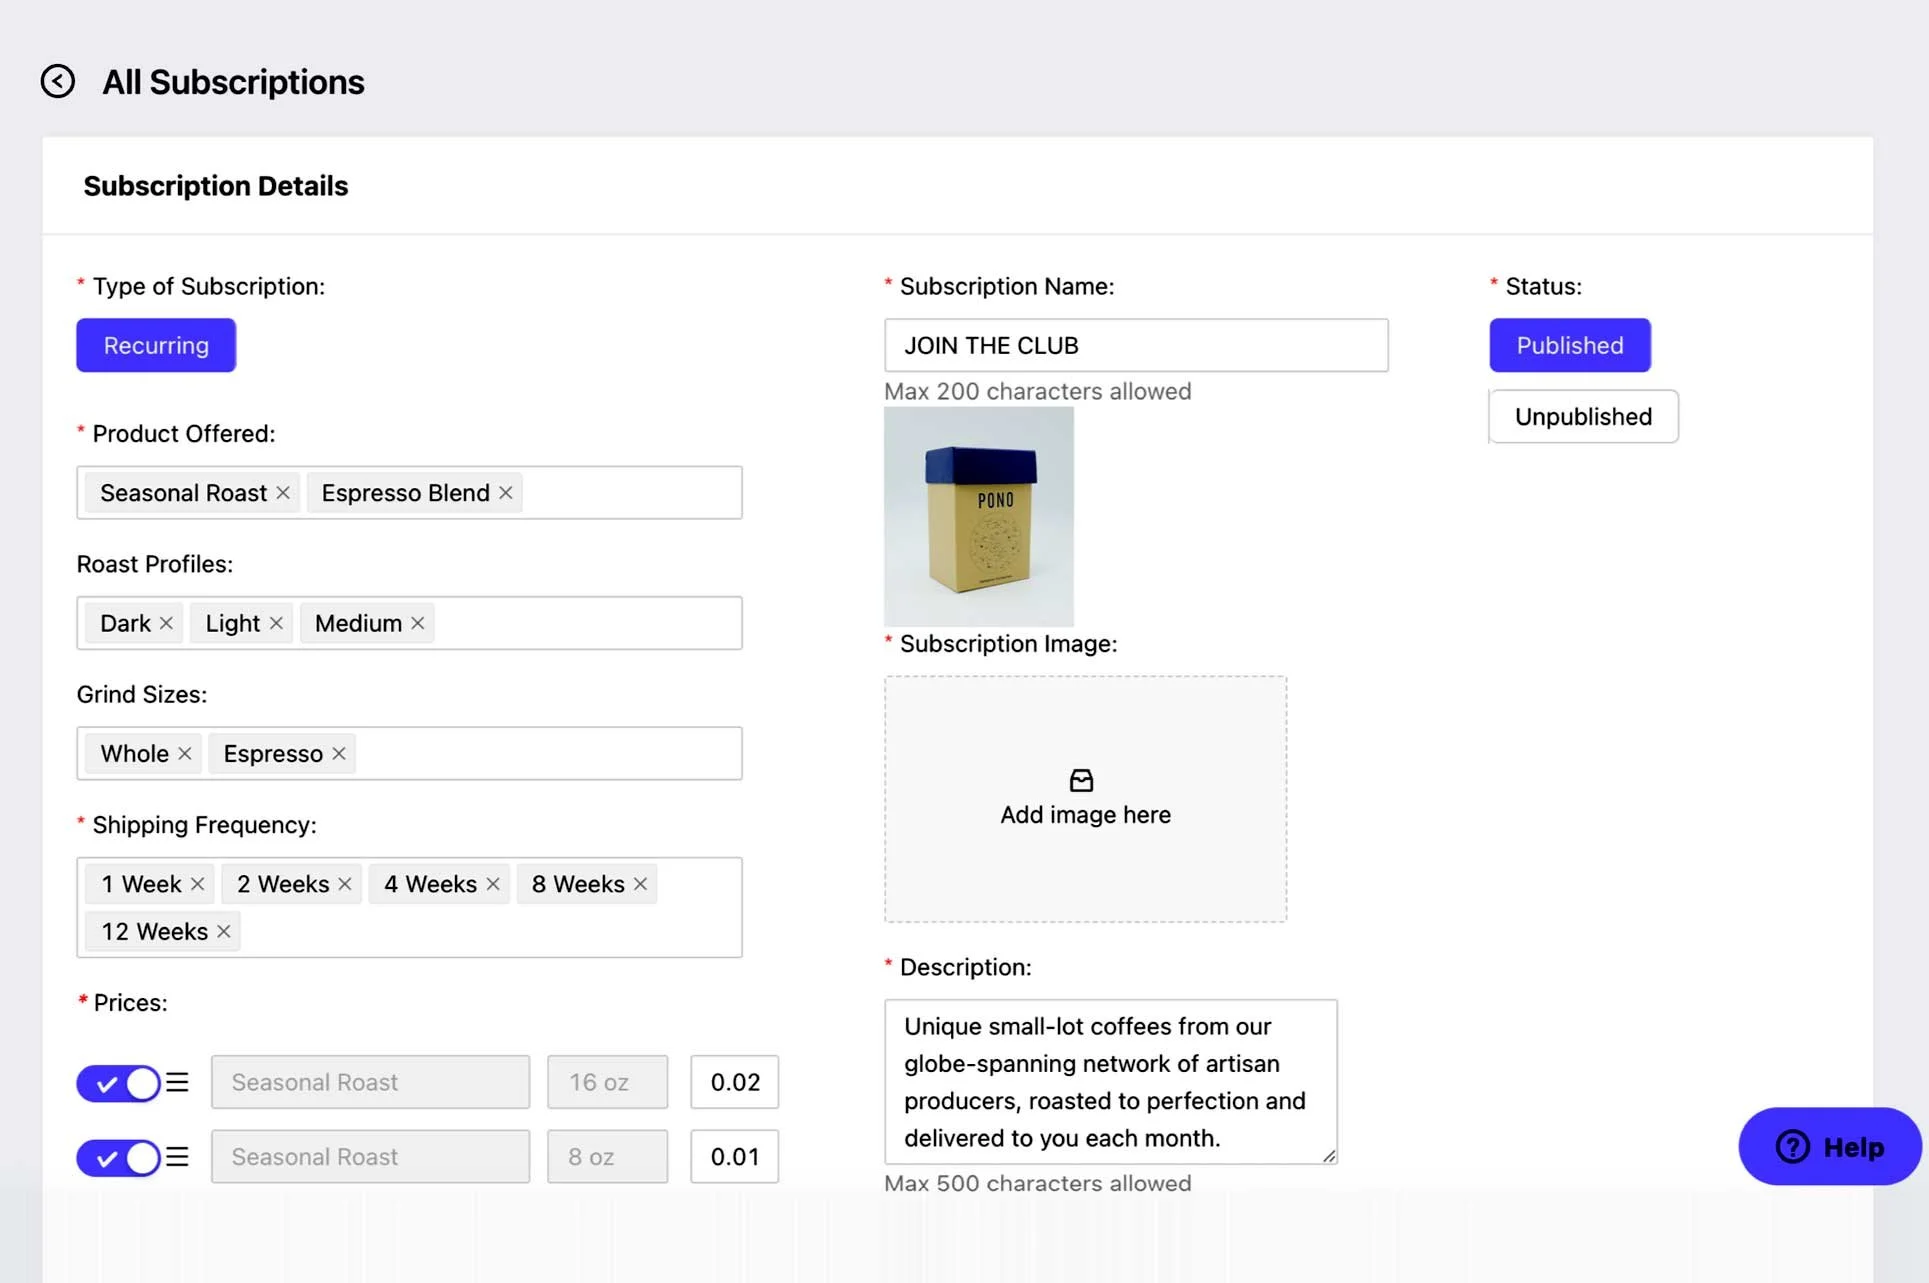The height and width of the screenshot is (1283, 1929).
Task: Open the Help widget
Action: point(1829,1146)
